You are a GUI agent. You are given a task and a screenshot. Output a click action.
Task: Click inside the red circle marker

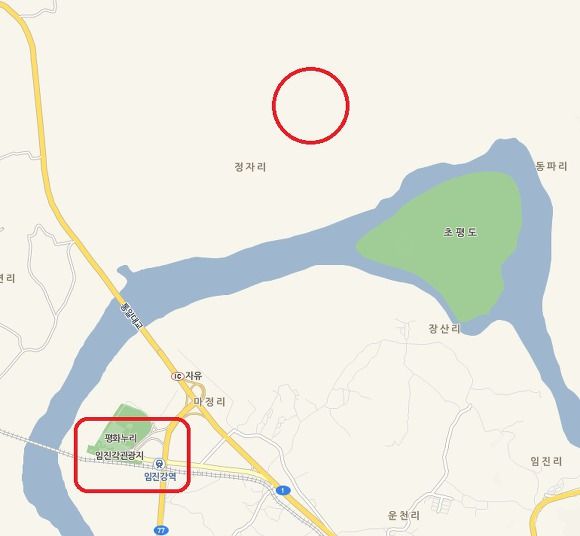pos(311,105)
